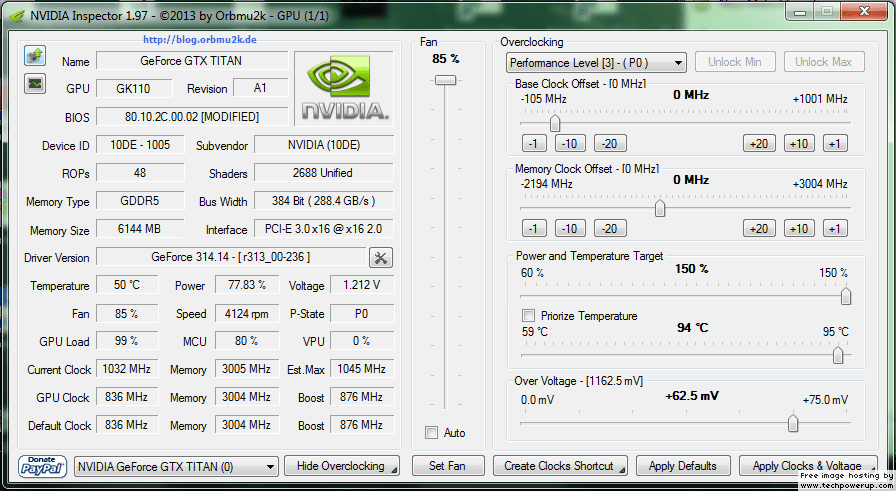
Task: Open driver profile settings wrench icon
Action: click(x=381, y=258)
